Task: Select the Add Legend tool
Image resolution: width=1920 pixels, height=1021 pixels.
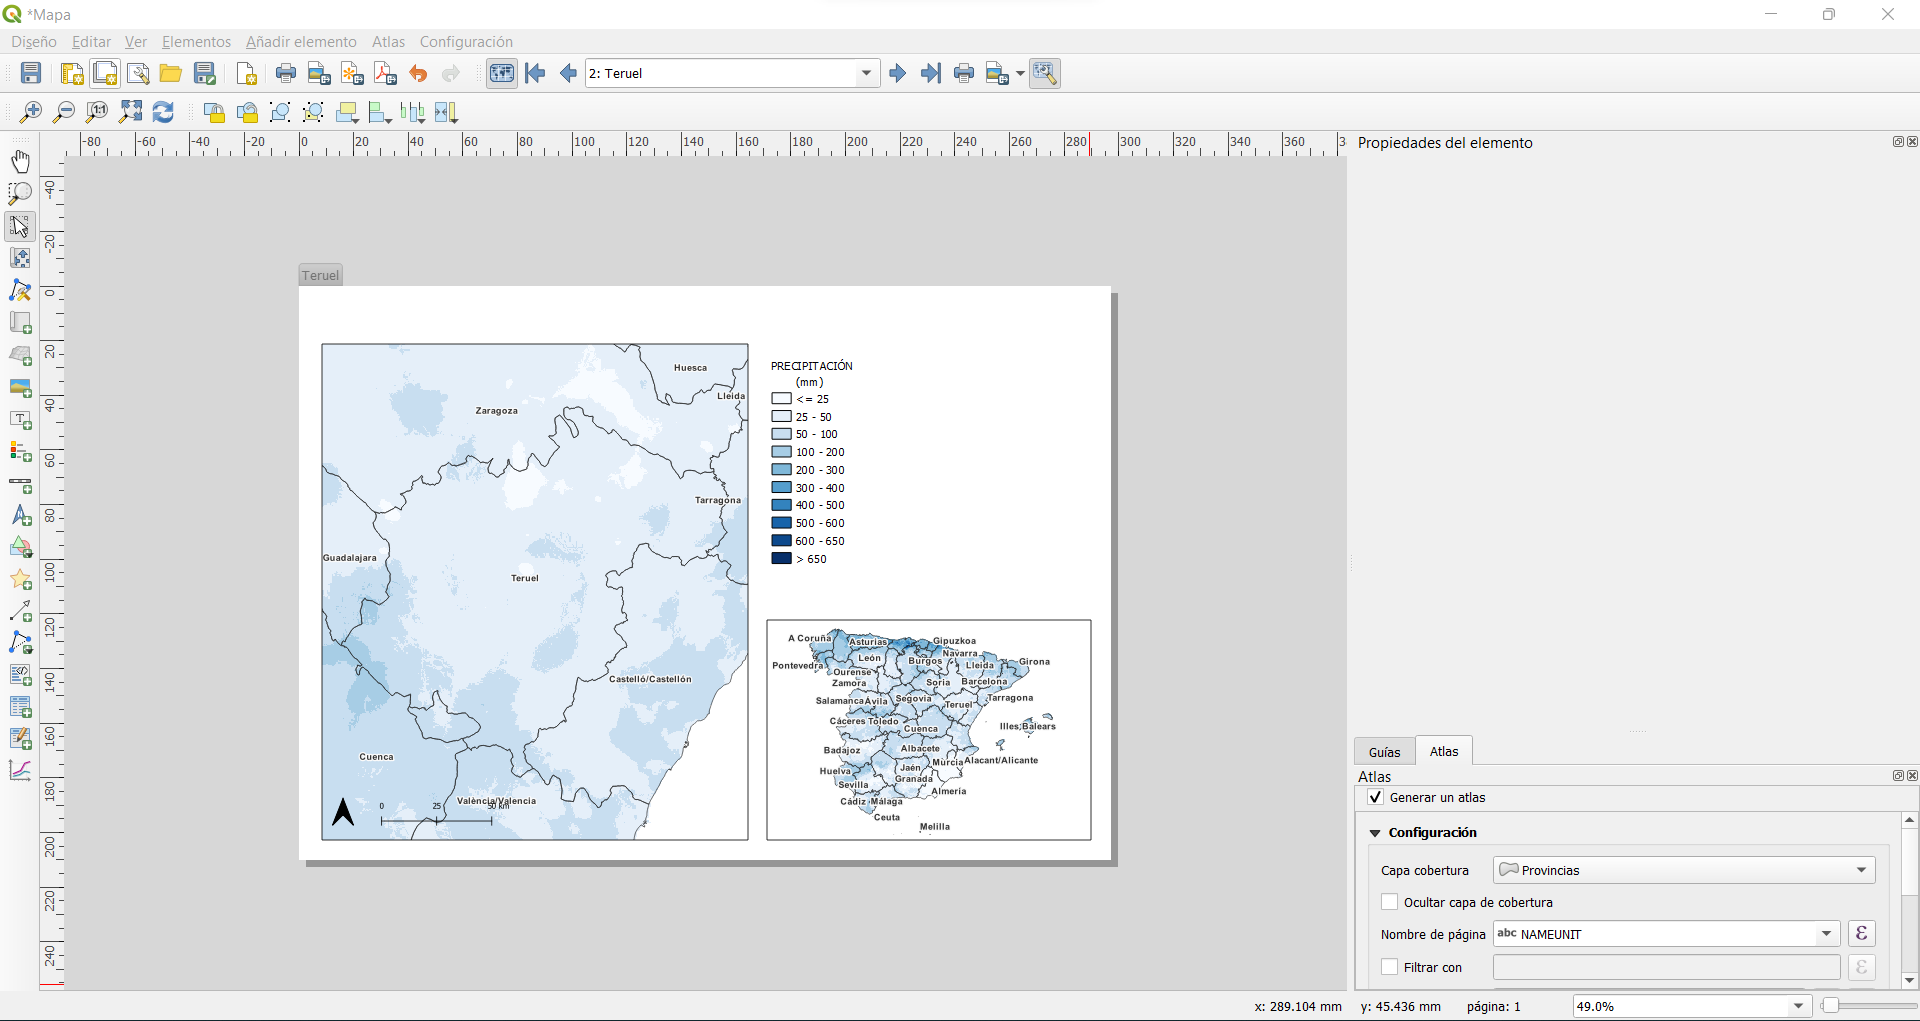Action: 20,453
